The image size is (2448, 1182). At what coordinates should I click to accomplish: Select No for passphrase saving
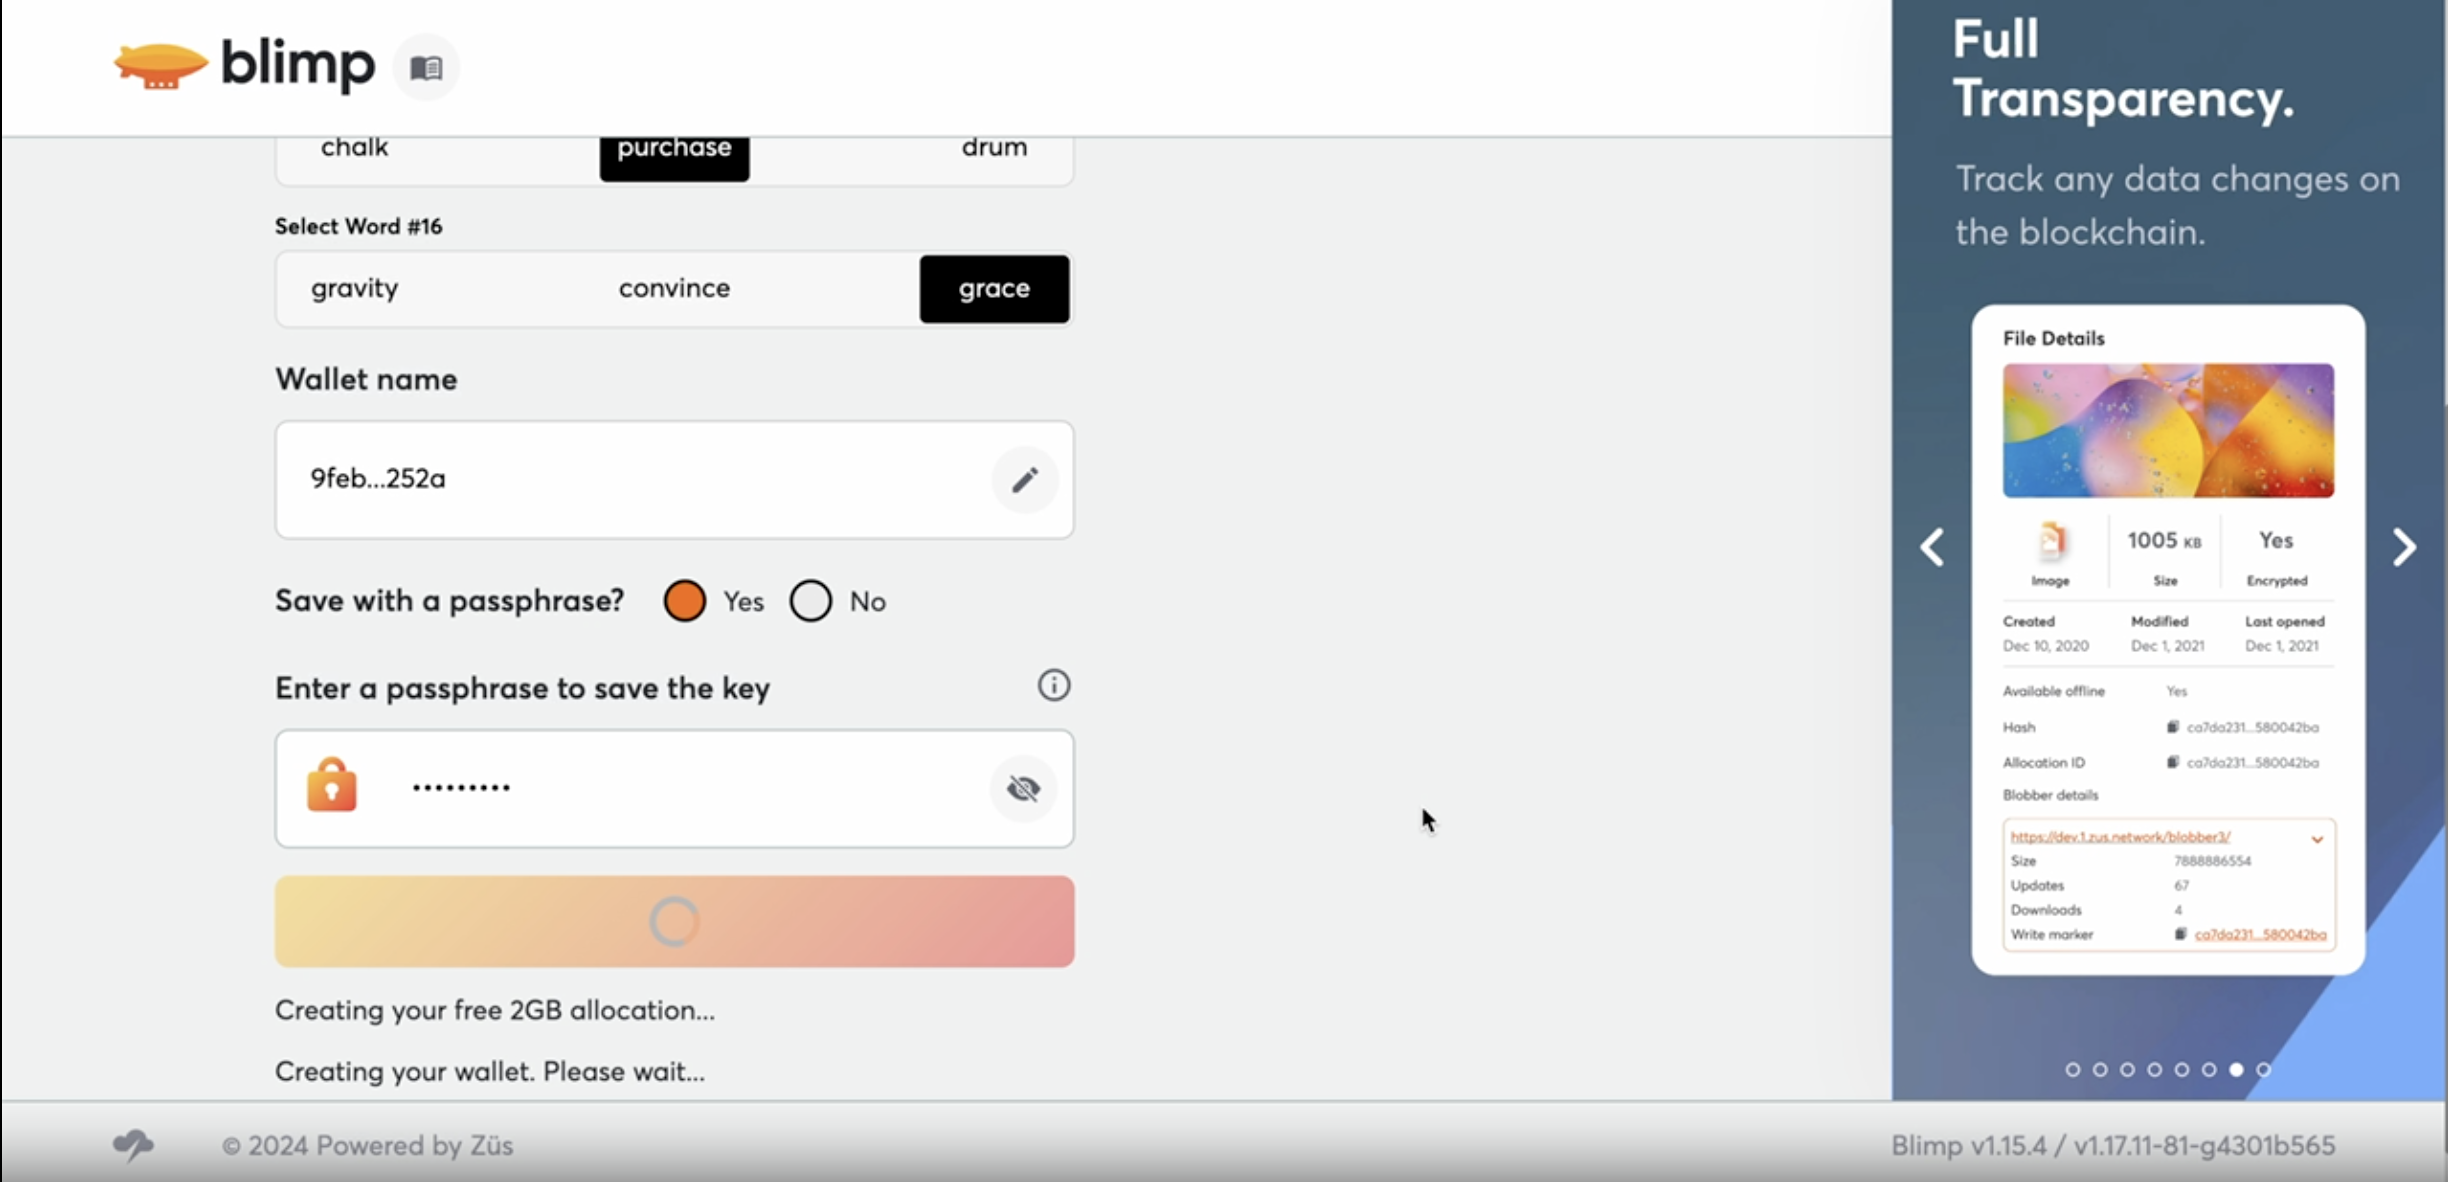811,601
